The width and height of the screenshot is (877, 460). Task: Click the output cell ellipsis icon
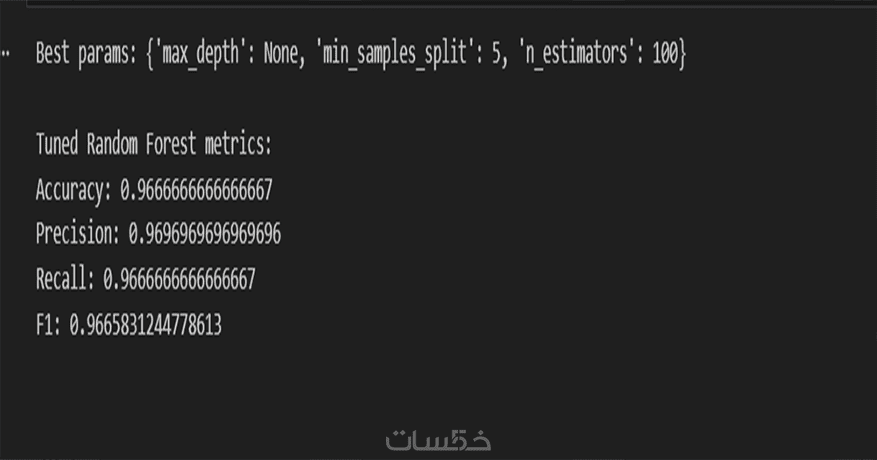coord(7,54)
